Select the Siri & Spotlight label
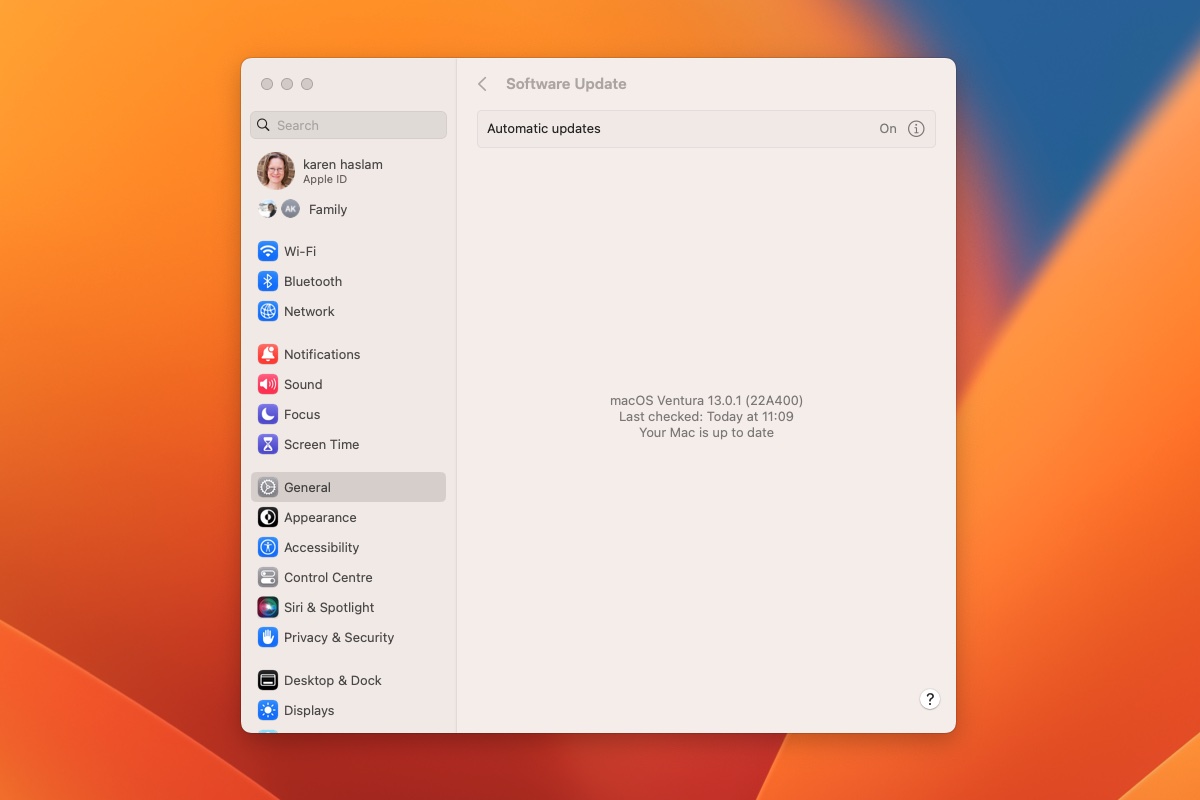Viewport: 1200px width, 800px height. click(x=329, y=607)
